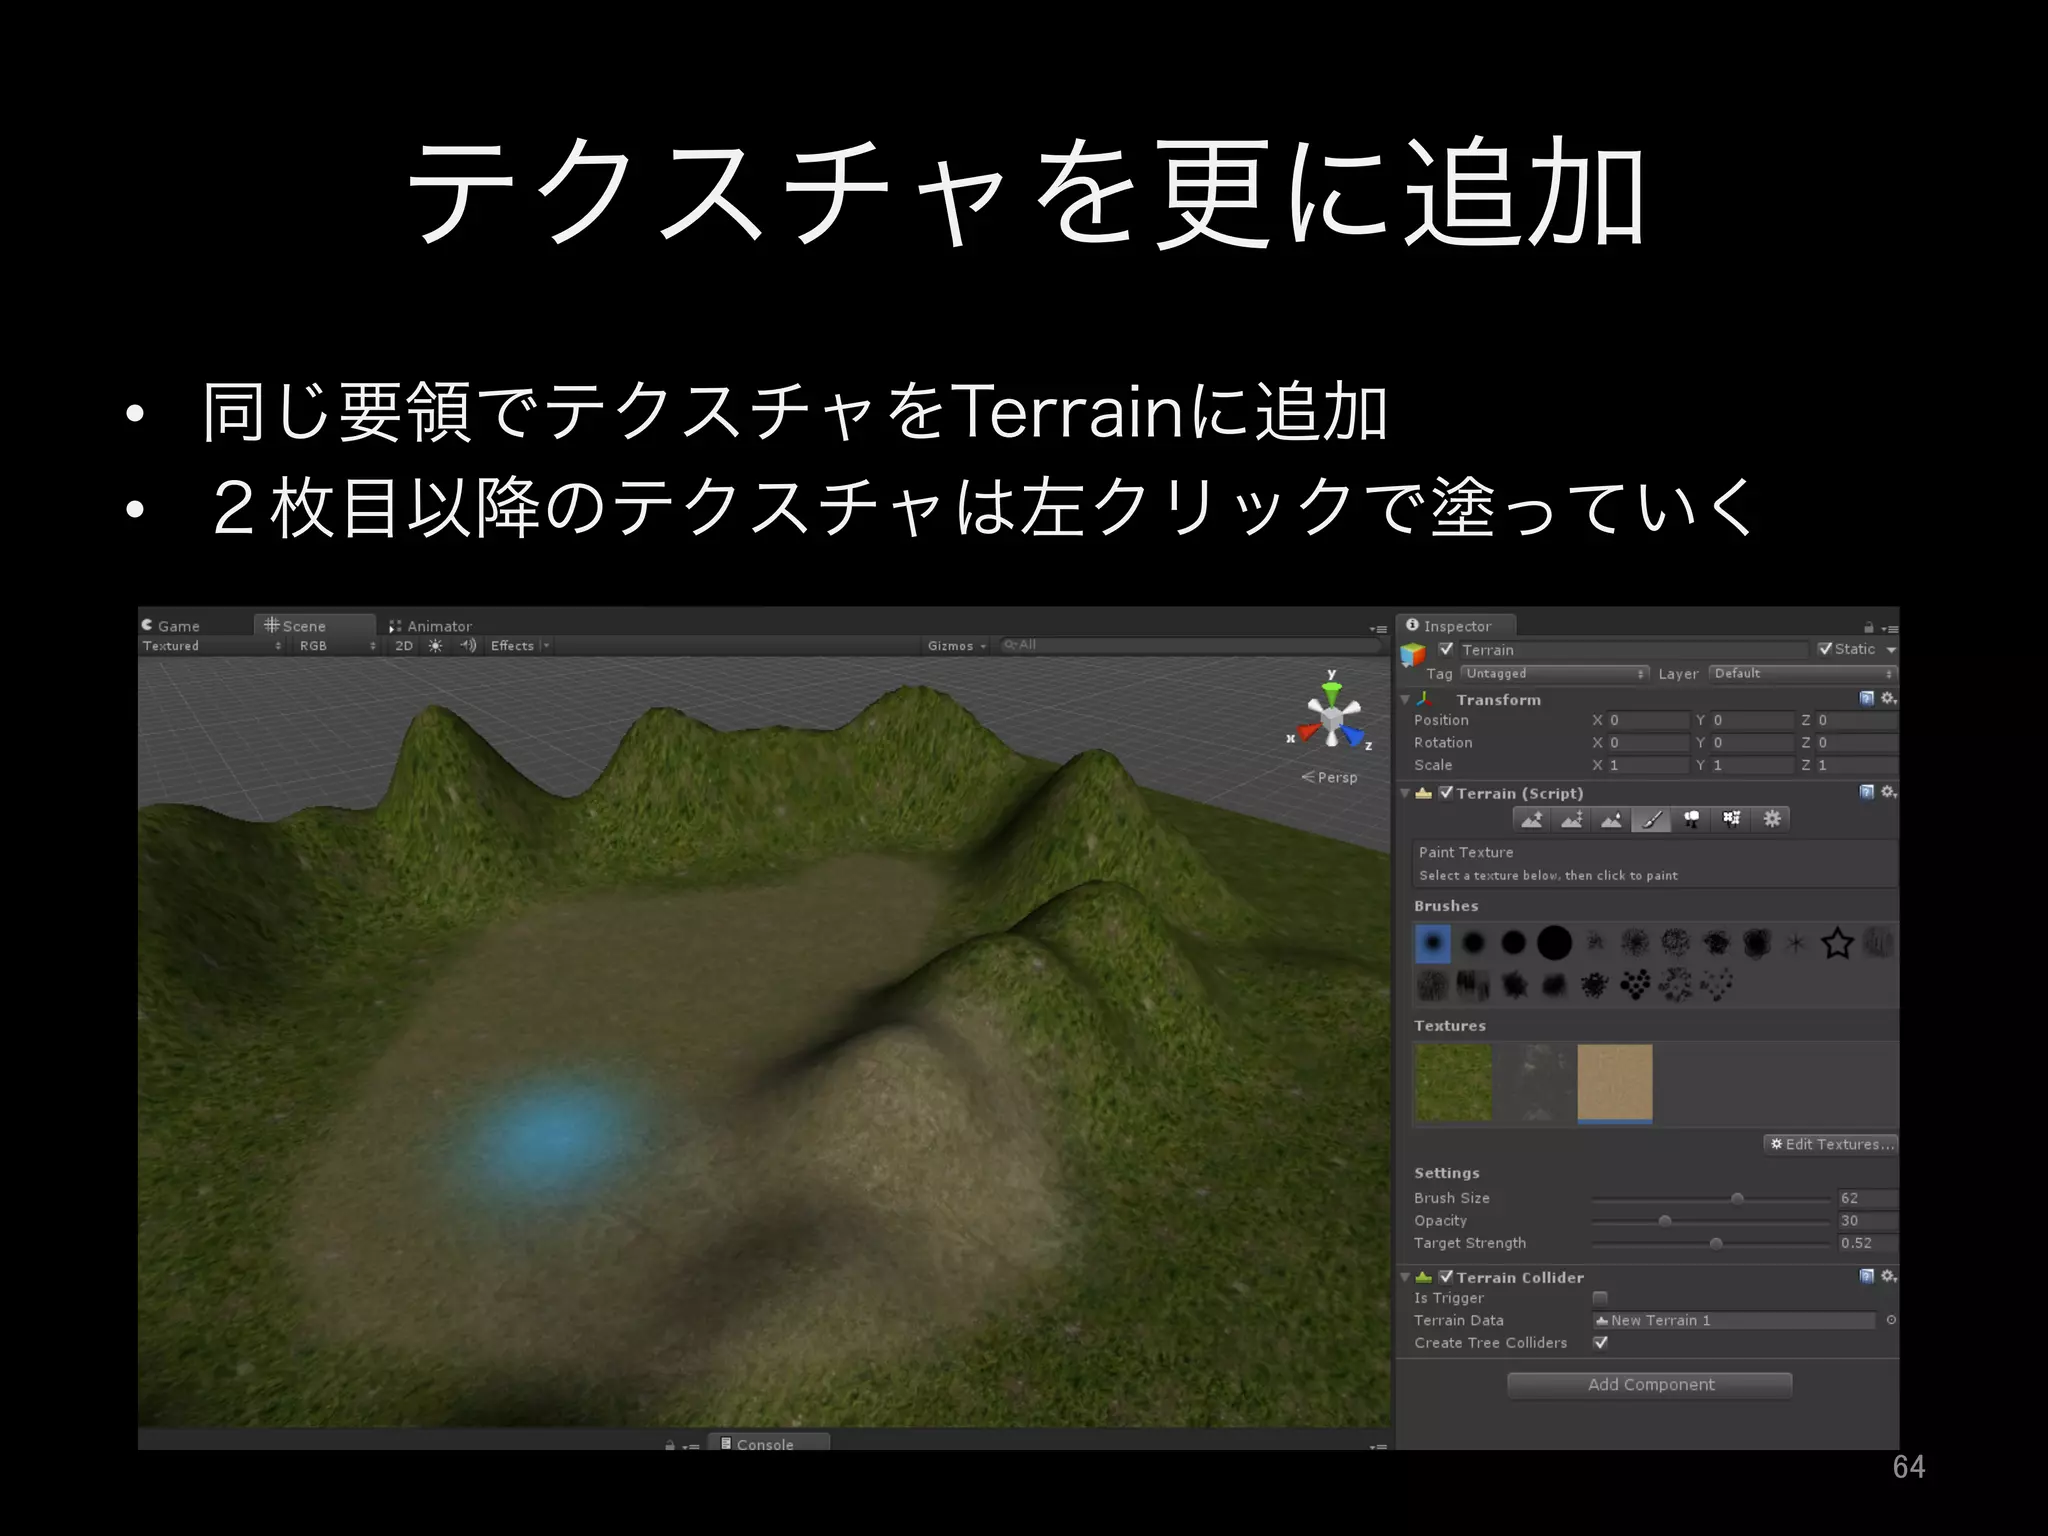Screen dimensions: 2048x1536
Task: Open the Gizmos dropdown
Action: click(x=956, y=646)
